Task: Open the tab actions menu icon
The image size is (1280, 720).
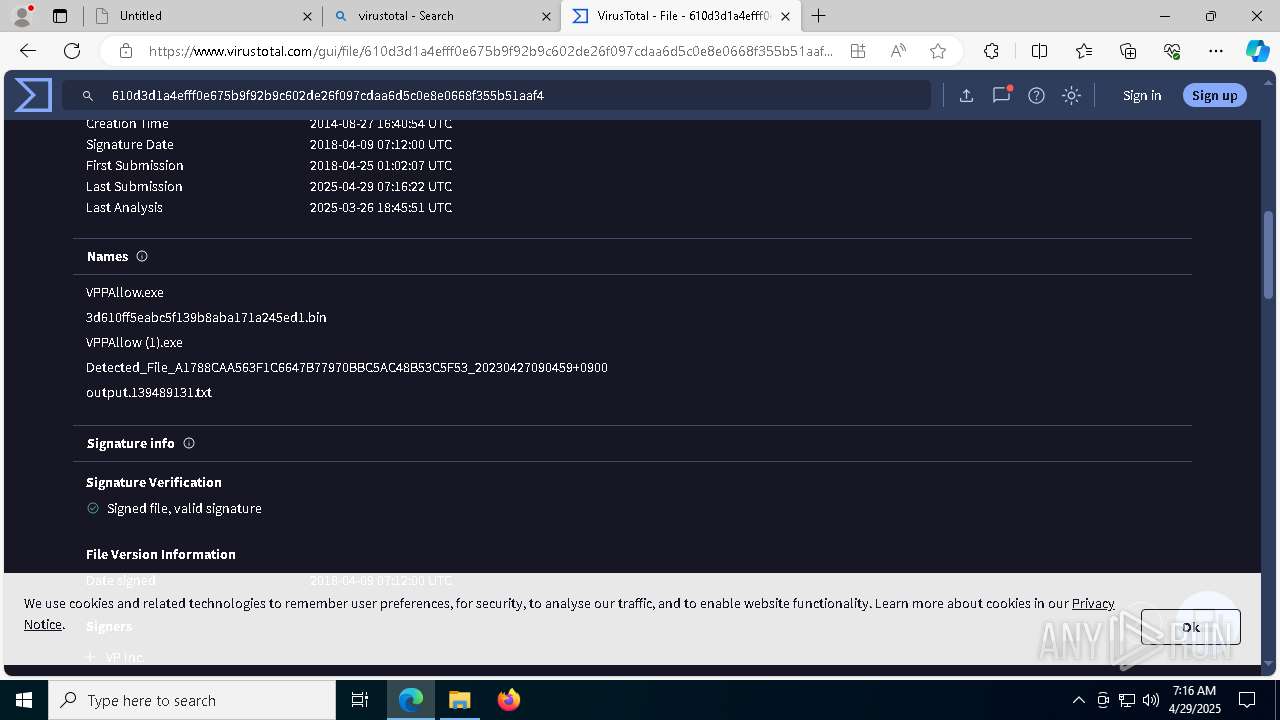Action: coord(60,16)
